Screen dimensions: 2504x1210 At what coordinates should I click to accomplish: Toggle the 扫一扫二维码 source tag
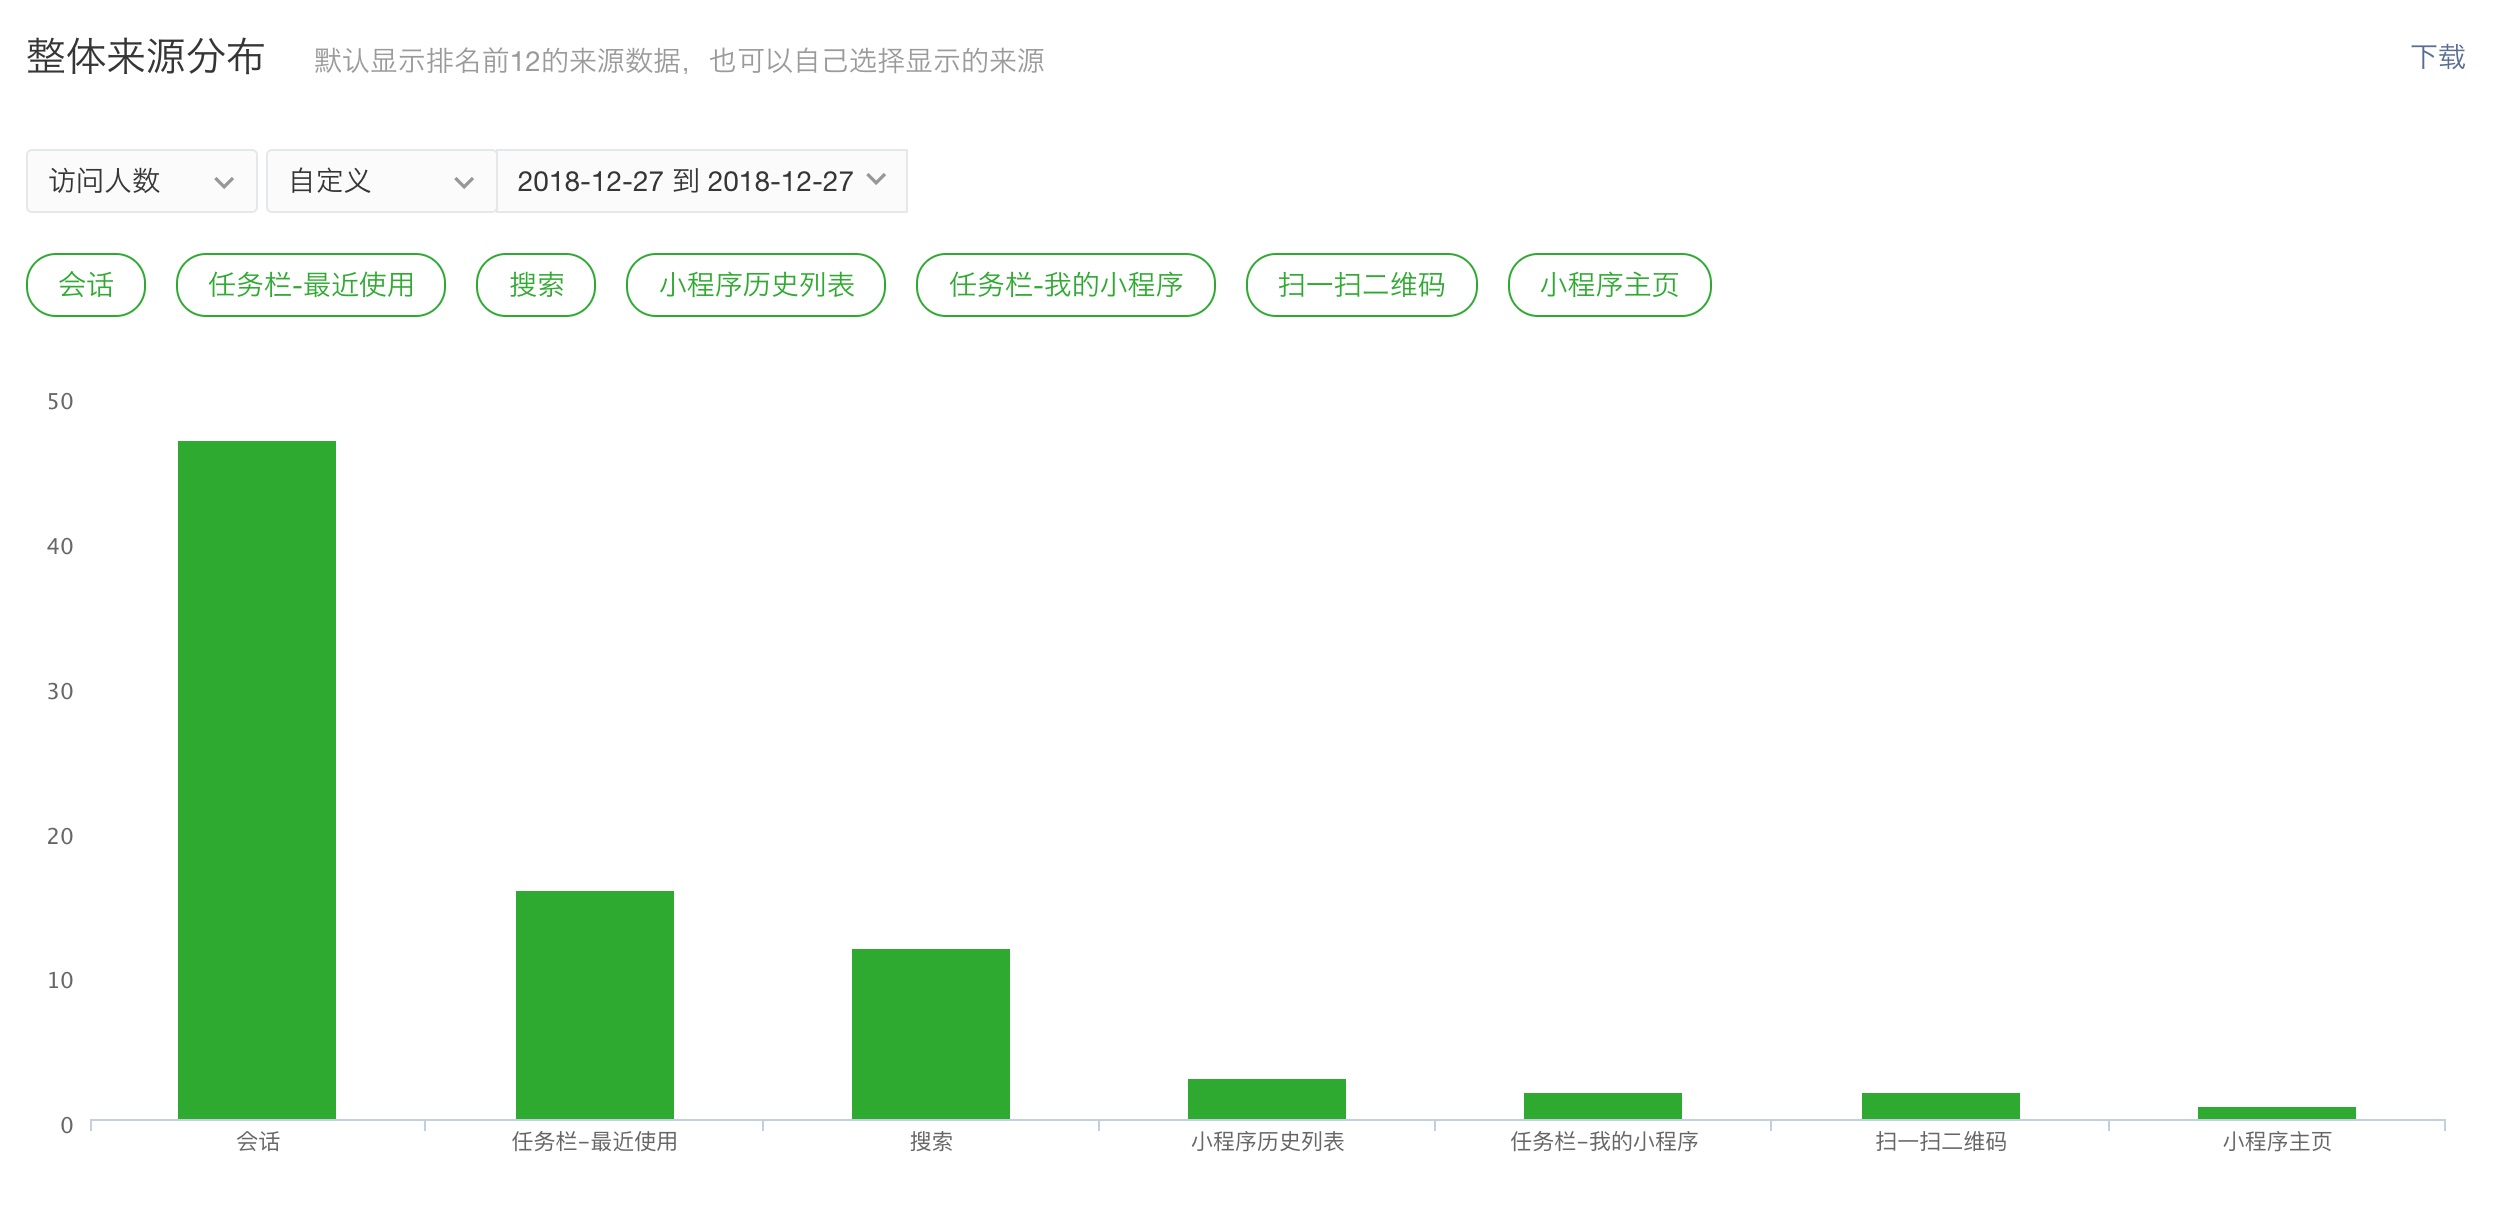click(1362, 285)
